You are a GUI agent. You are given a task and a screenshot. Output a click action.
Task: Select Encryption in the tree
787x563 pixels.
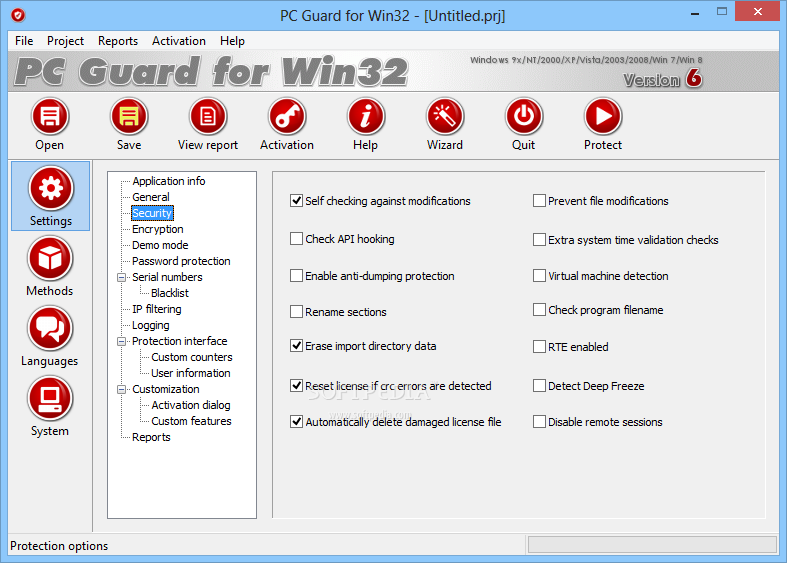158,229
